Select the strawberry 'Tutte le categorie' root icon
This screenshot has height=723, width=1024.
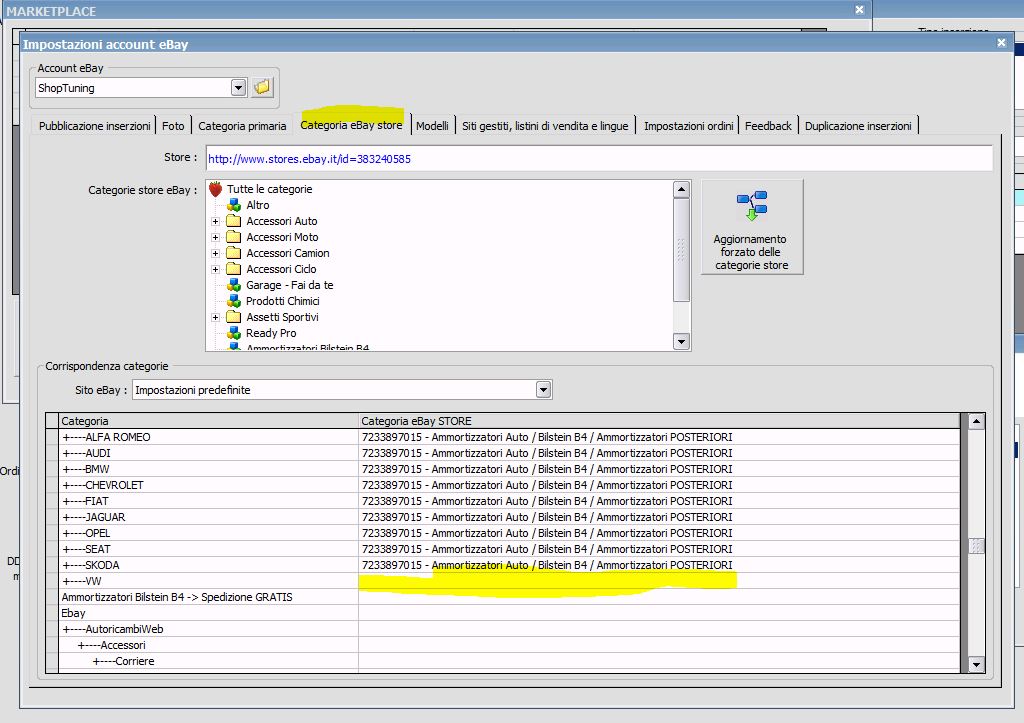click(x=215, y=189)
